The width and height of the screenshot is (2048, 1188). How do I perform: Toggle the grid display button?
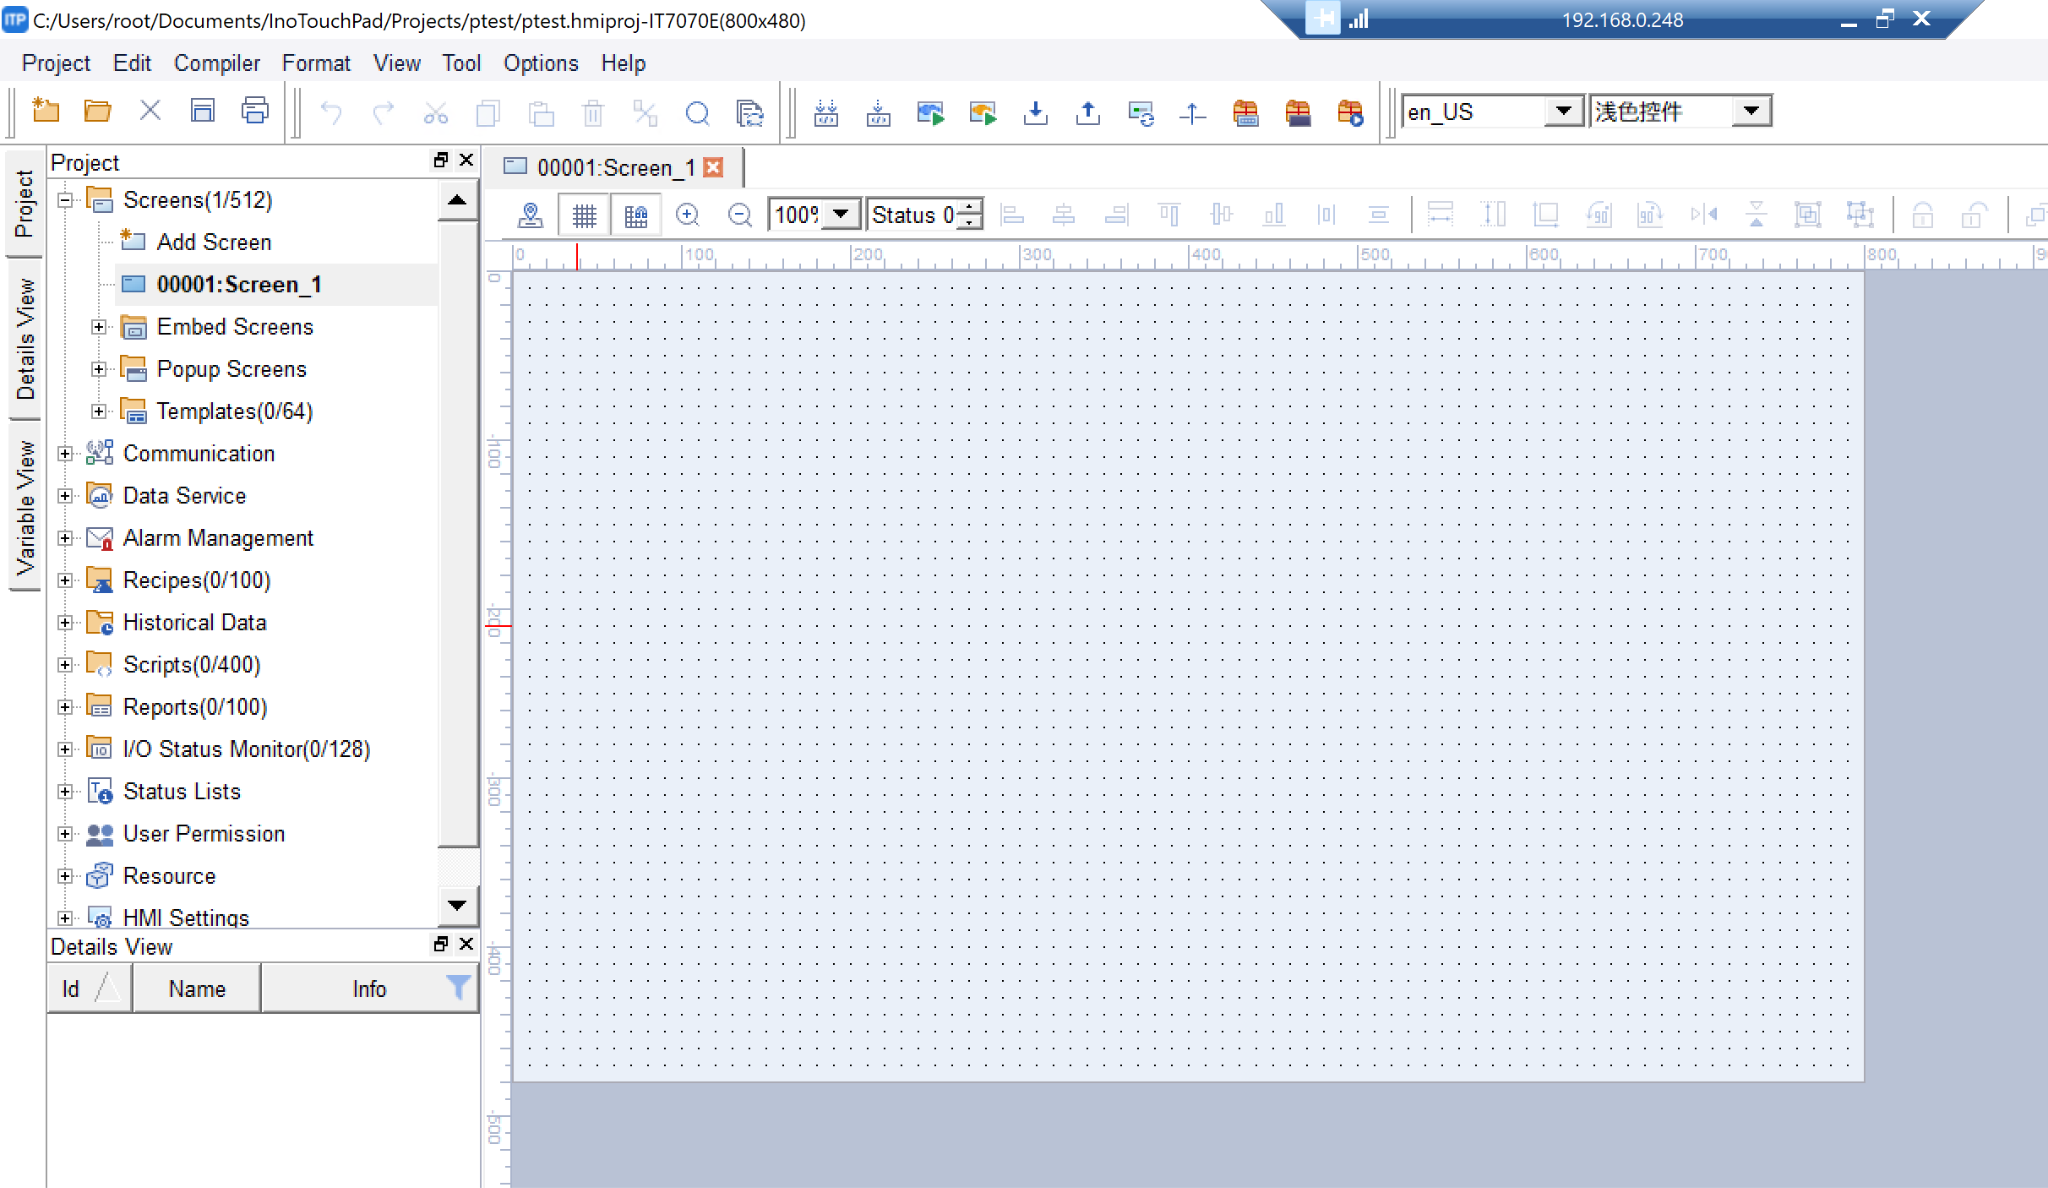584,215
